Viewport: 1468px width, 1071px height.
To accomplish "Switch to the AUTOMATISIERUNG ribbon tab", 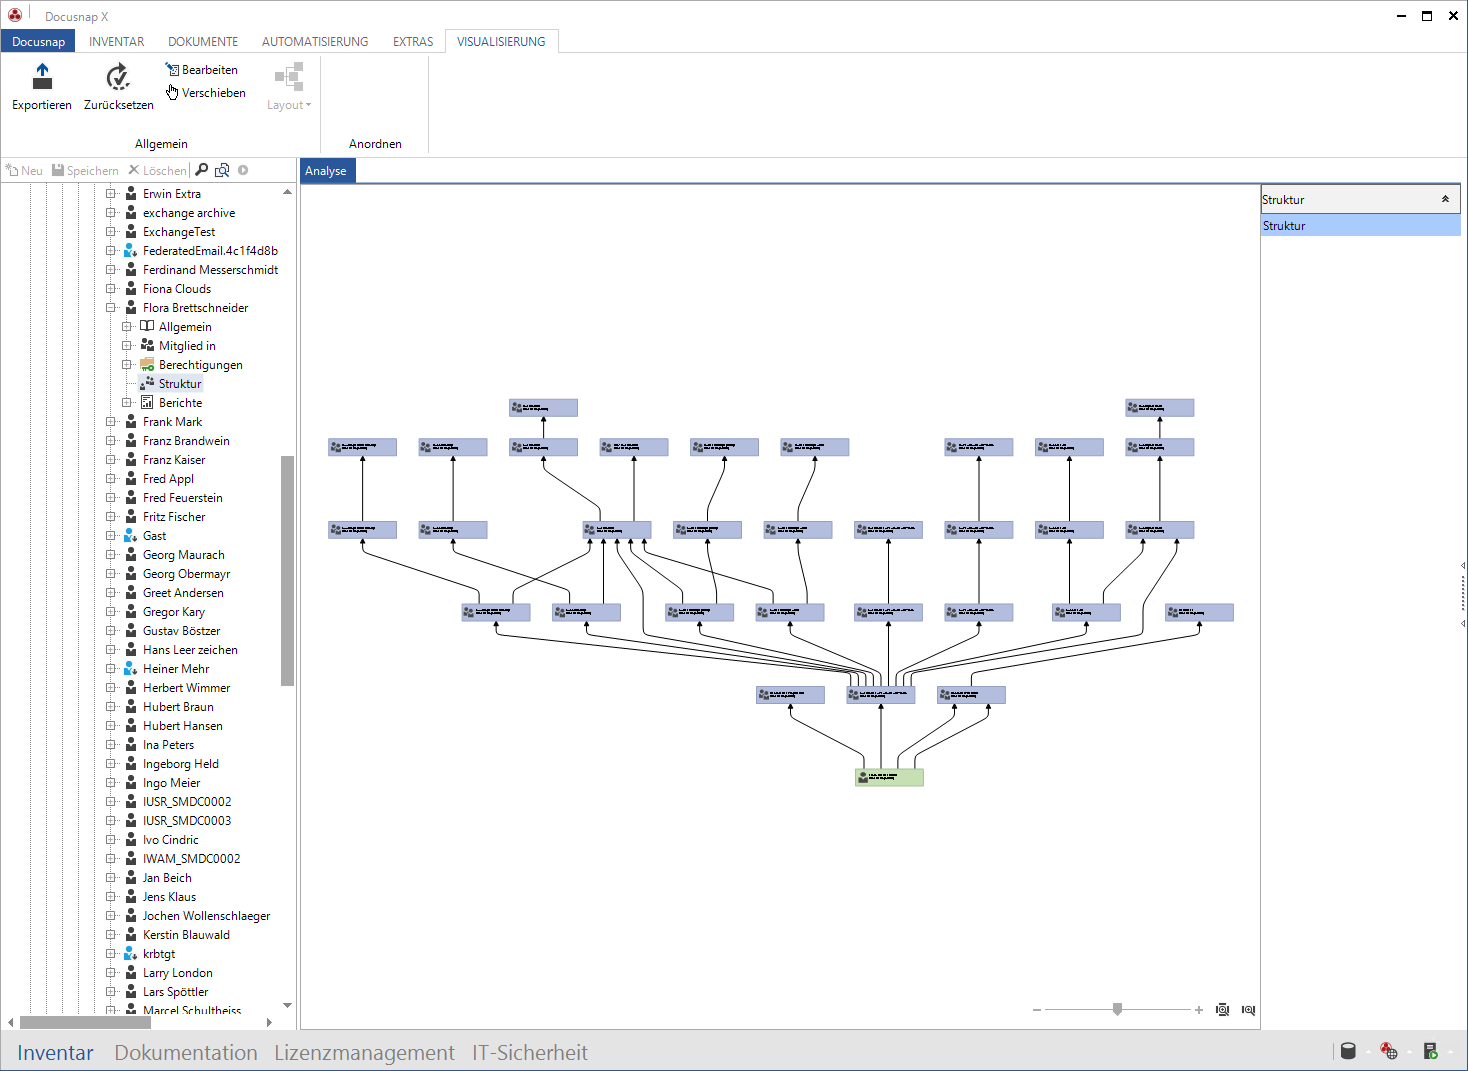I will point(315,41).
